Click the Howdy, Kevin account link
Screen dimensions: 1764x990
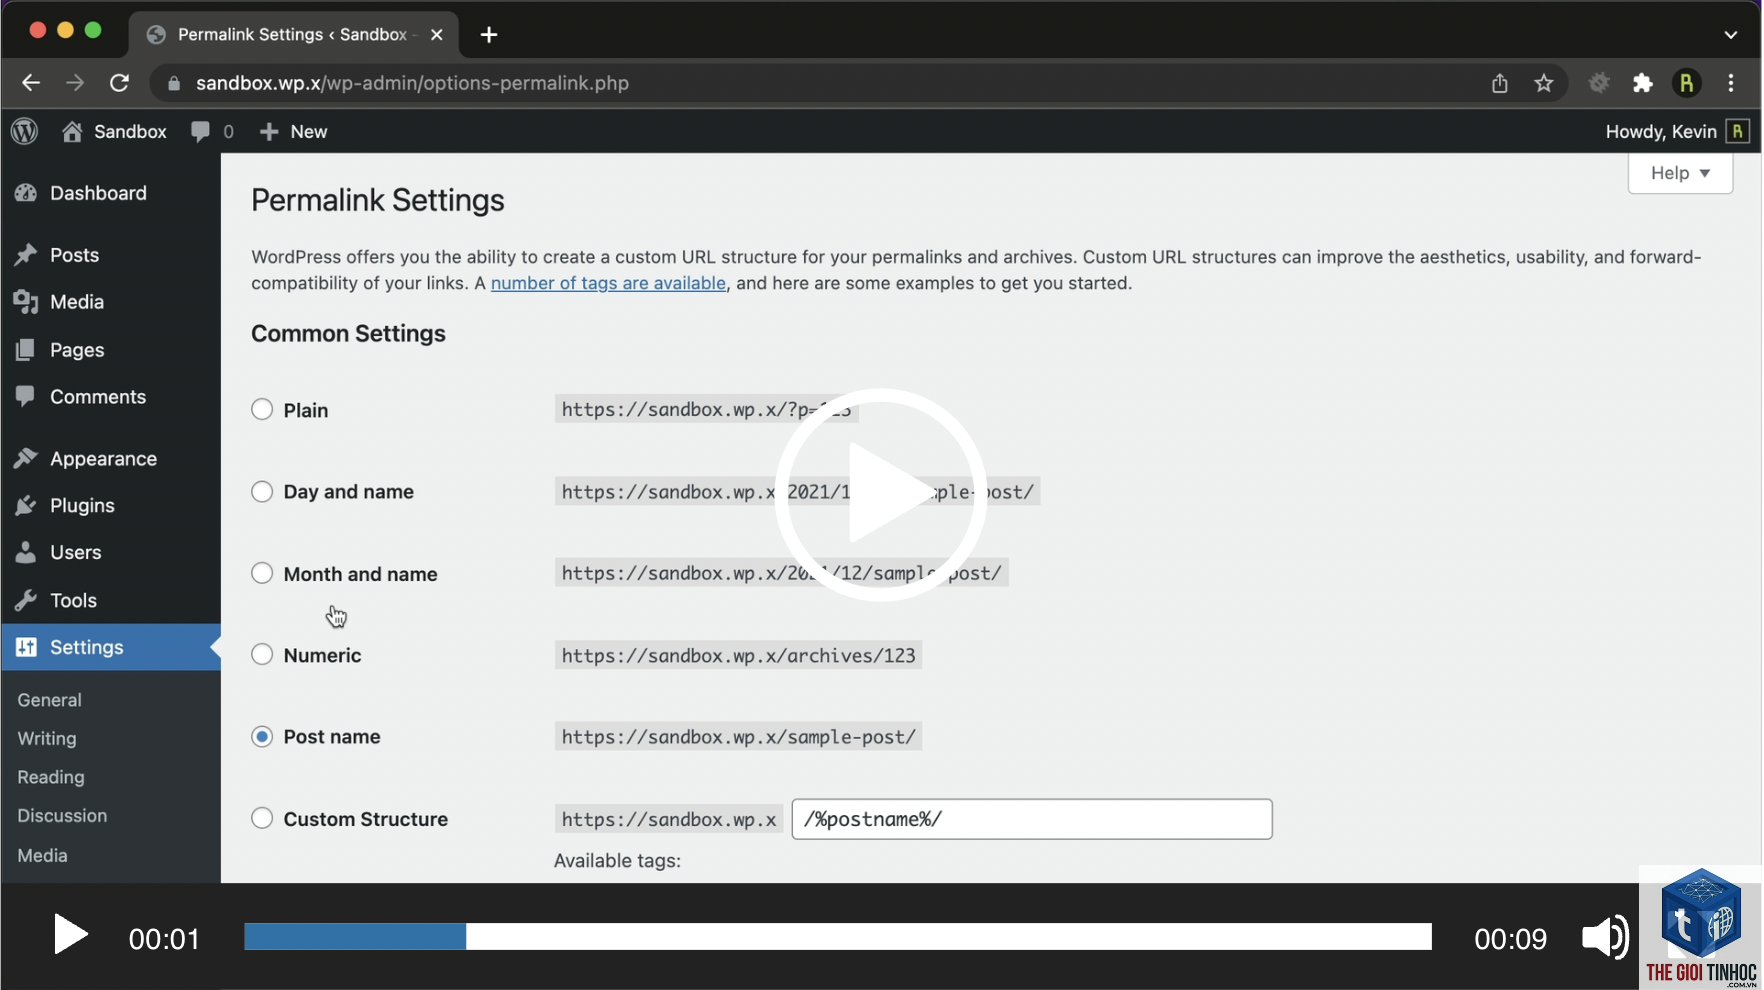pyautogui.click(x=1661, y=131)
